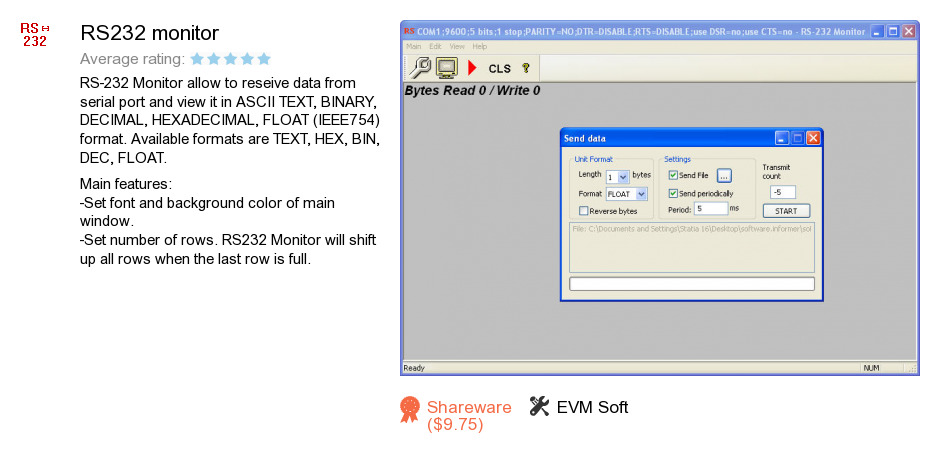This screenshot has height=460, width=940.
Task: Click the RS 232 app logo
Action: (35, 35)
